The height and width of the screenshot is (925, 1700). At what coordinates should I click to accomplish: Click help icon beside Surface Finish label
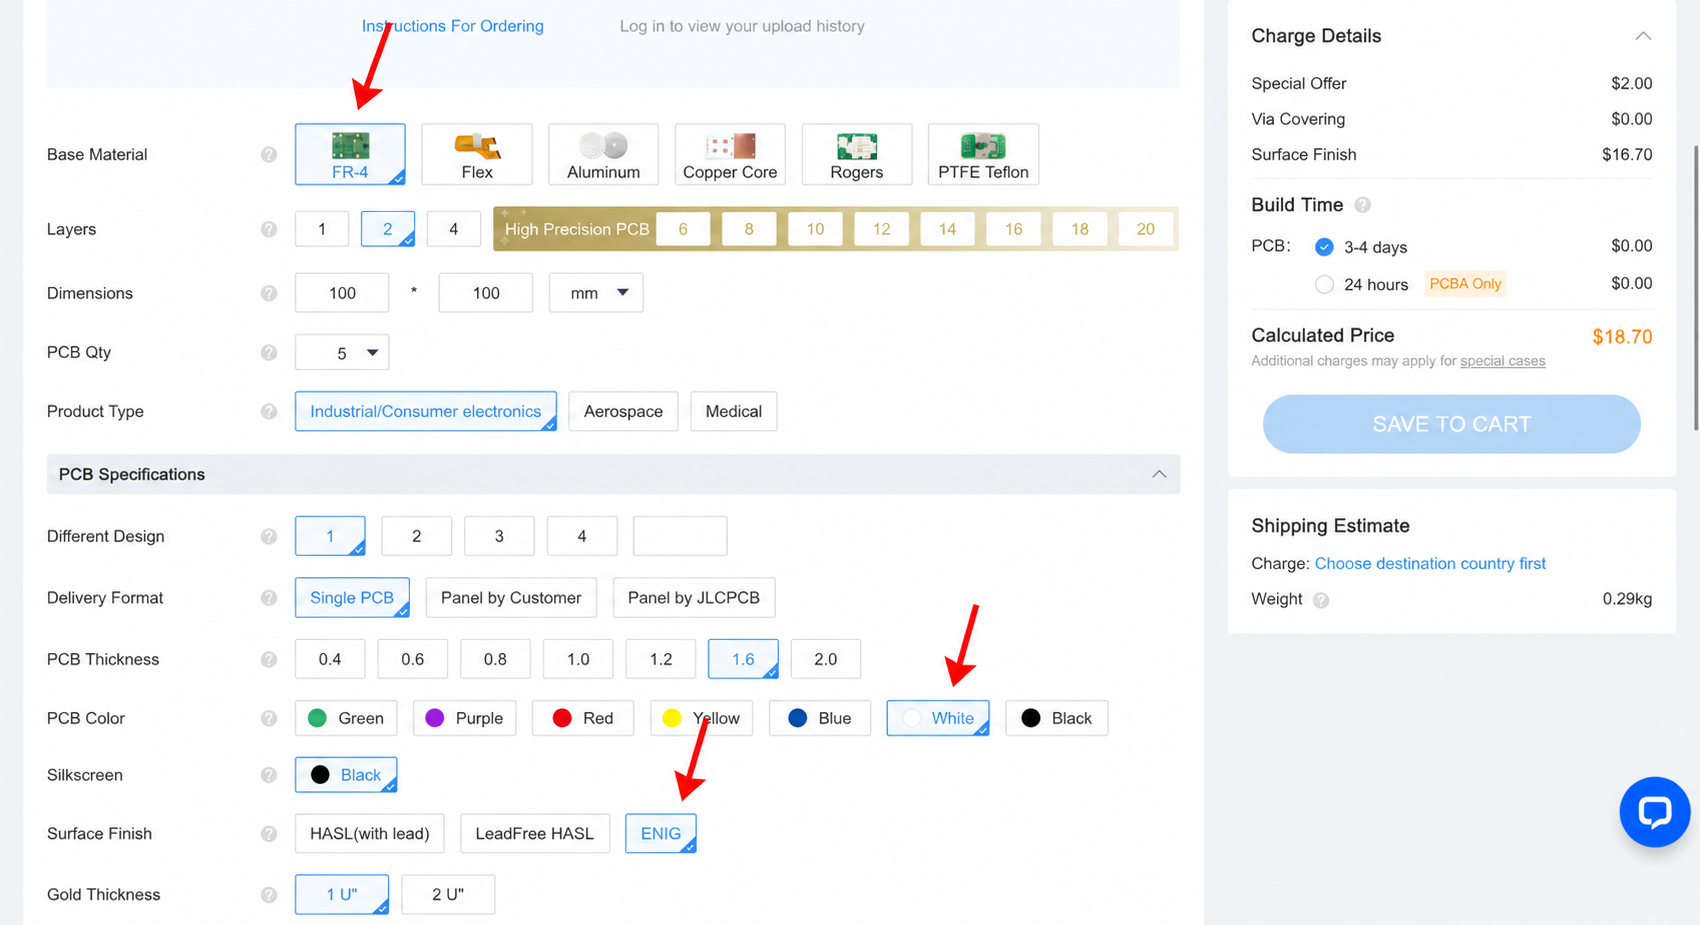pos(269,834)
